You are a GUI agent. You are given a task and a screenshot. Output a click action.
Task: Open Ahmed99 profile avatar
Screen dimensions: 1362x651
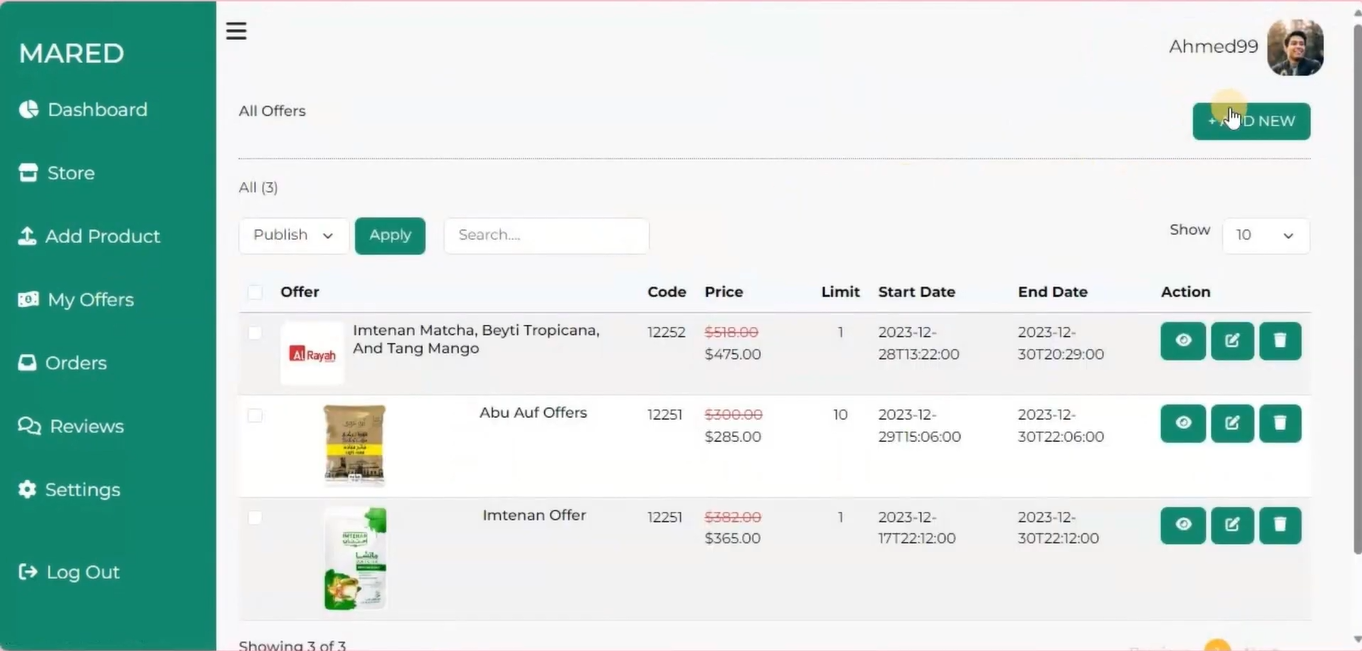point(1295,47)
